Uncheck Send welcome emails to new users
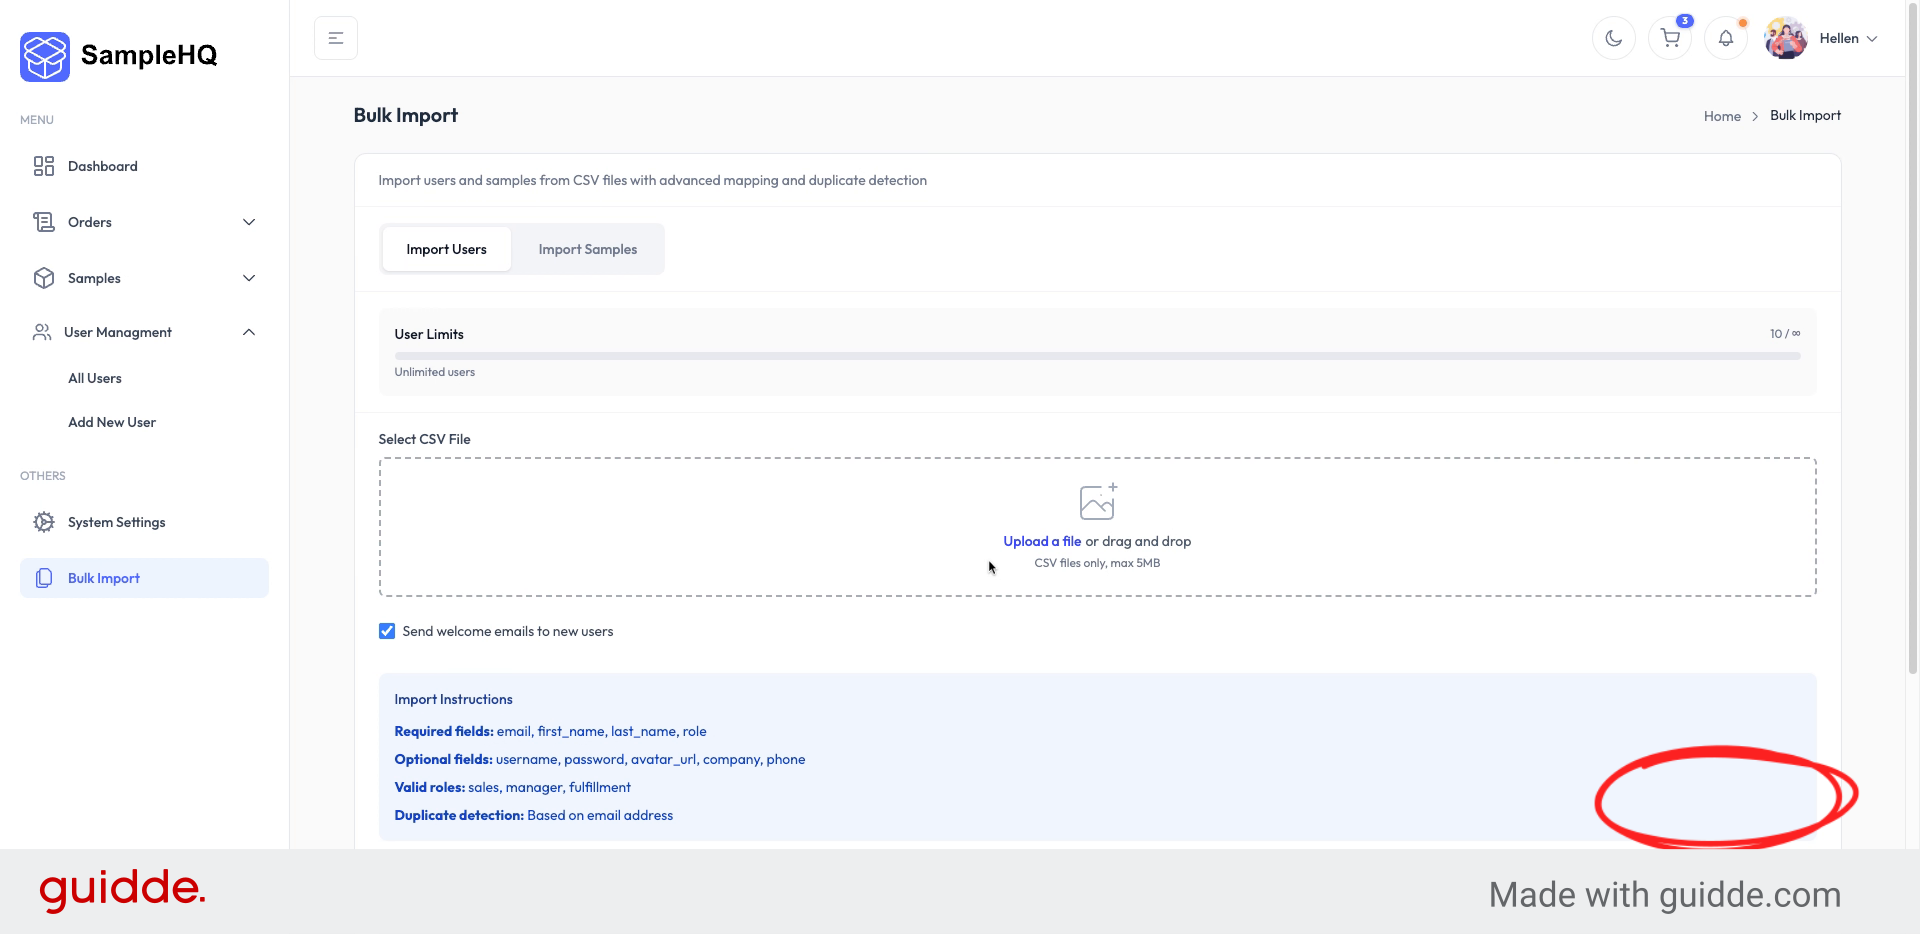 (x=386, y=630)
